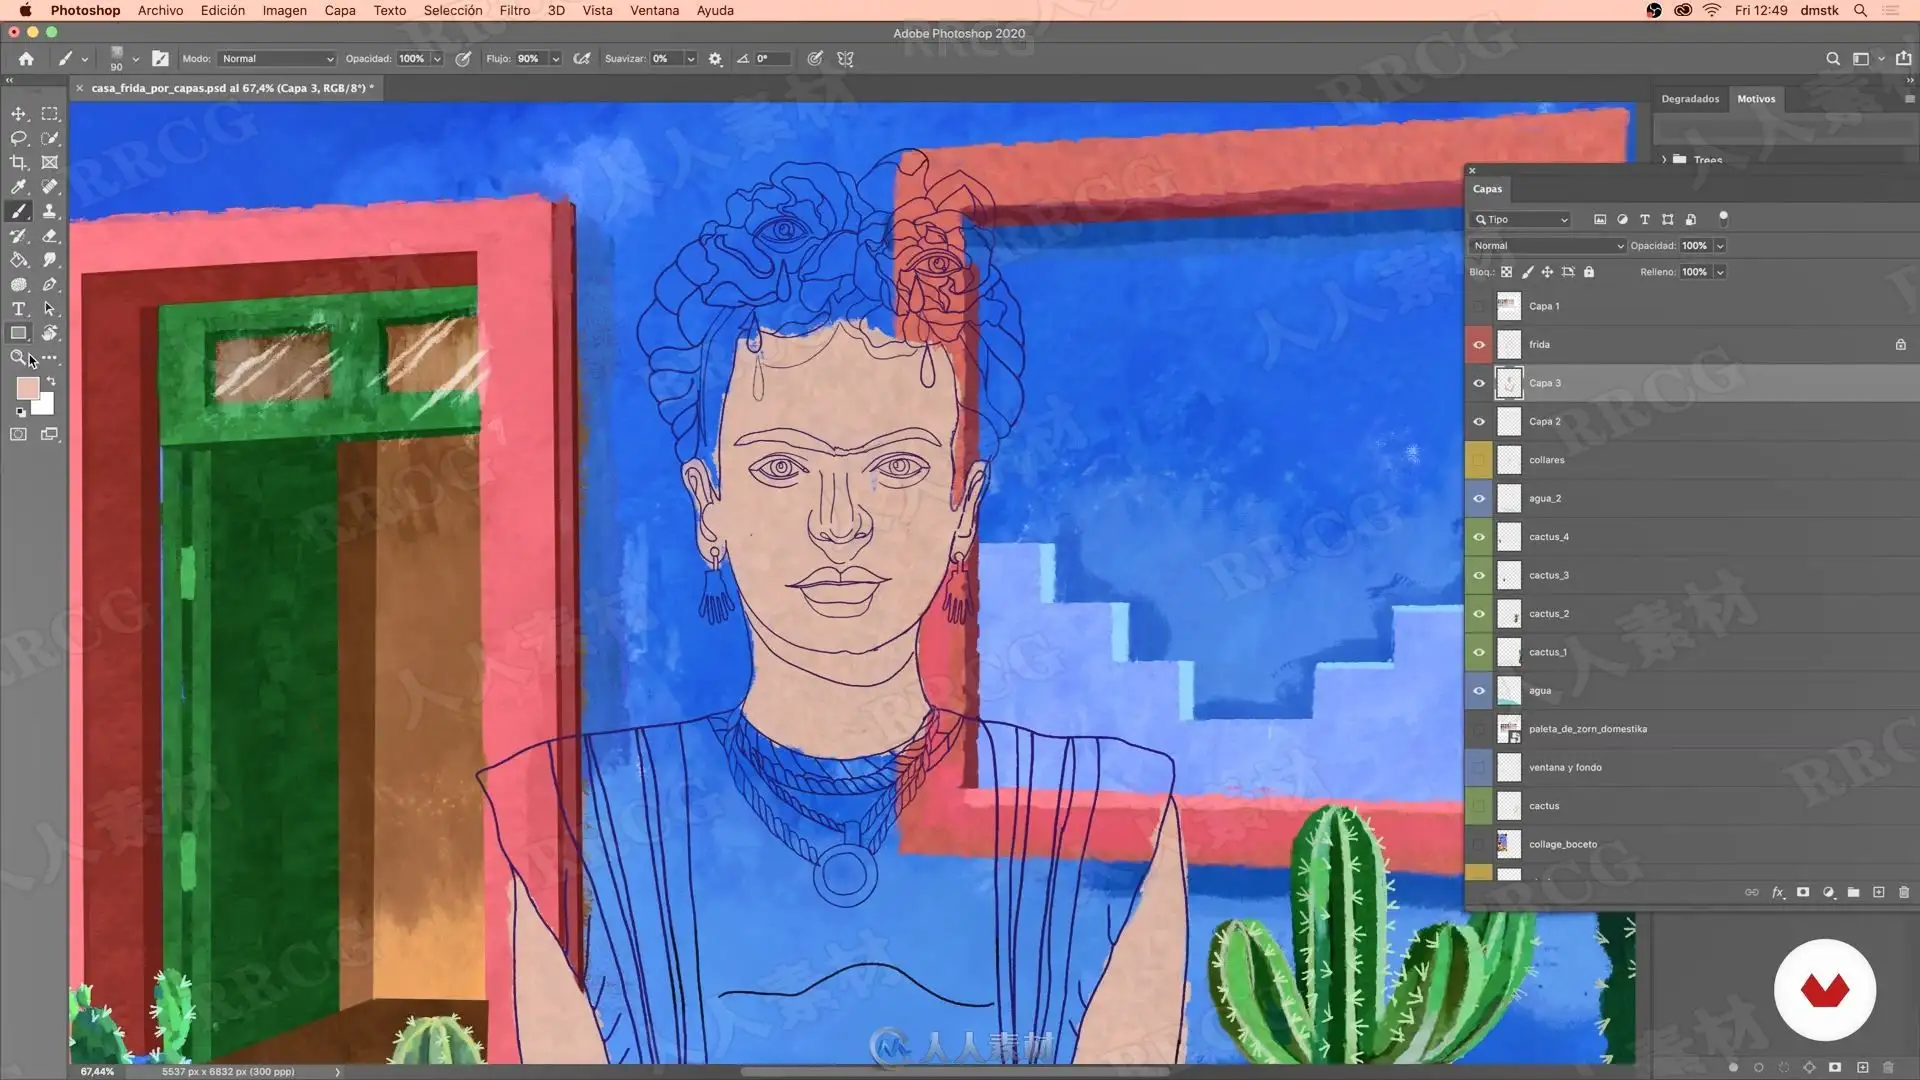The height and width of the screenshot is (1080, 1920).
Task: Add a layer mask icon
Action: click(x=1803, y=892)
